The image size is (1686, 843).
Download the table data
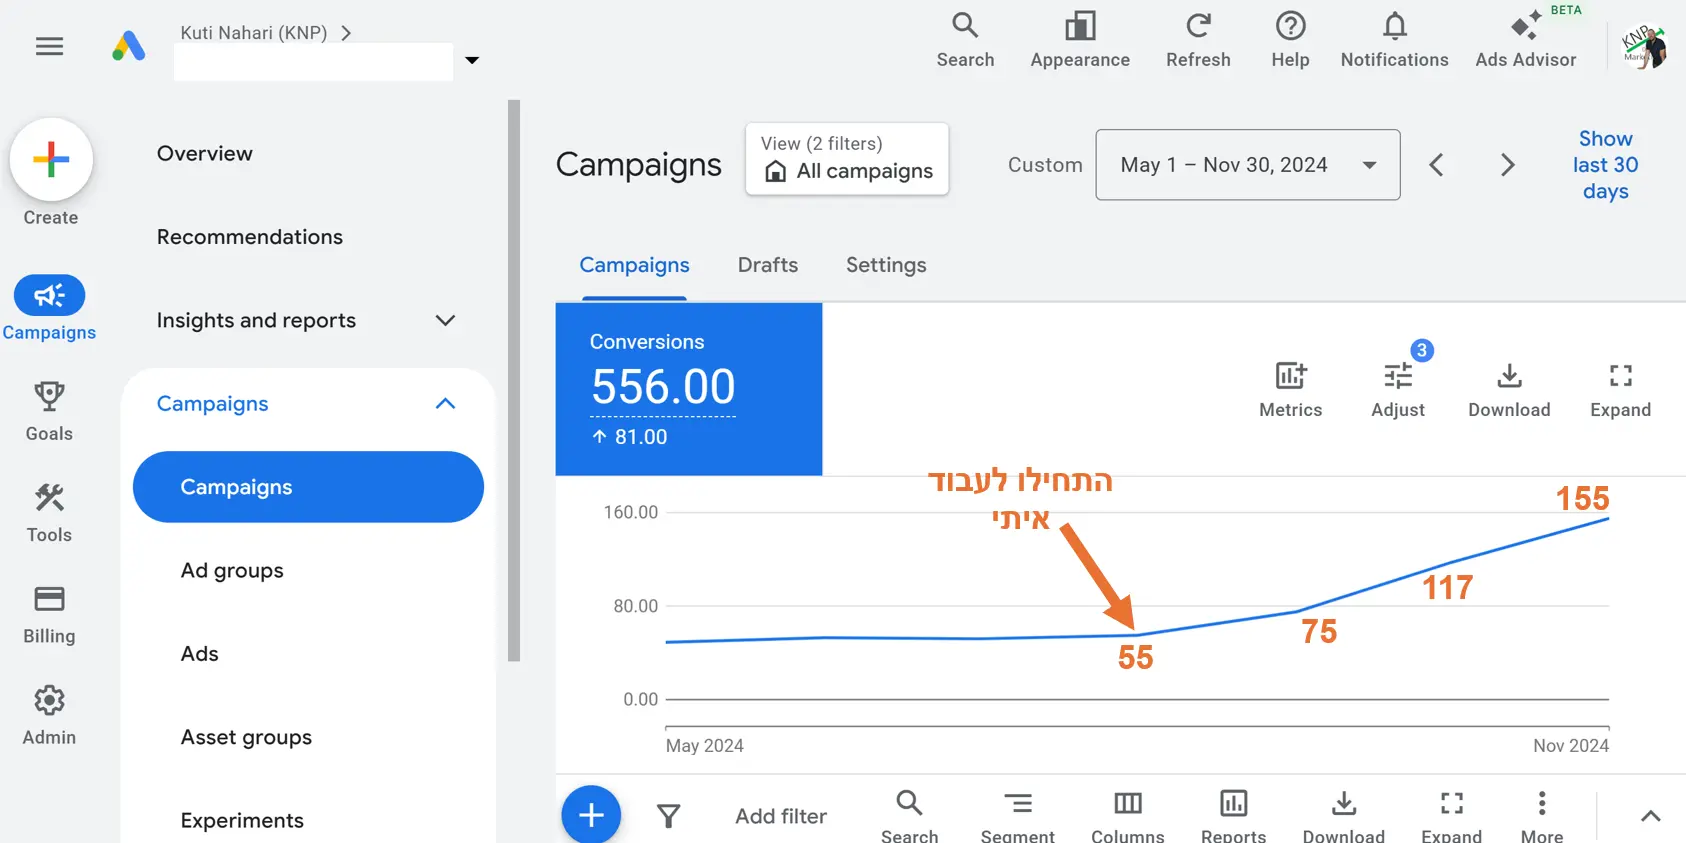point(1344,816)
